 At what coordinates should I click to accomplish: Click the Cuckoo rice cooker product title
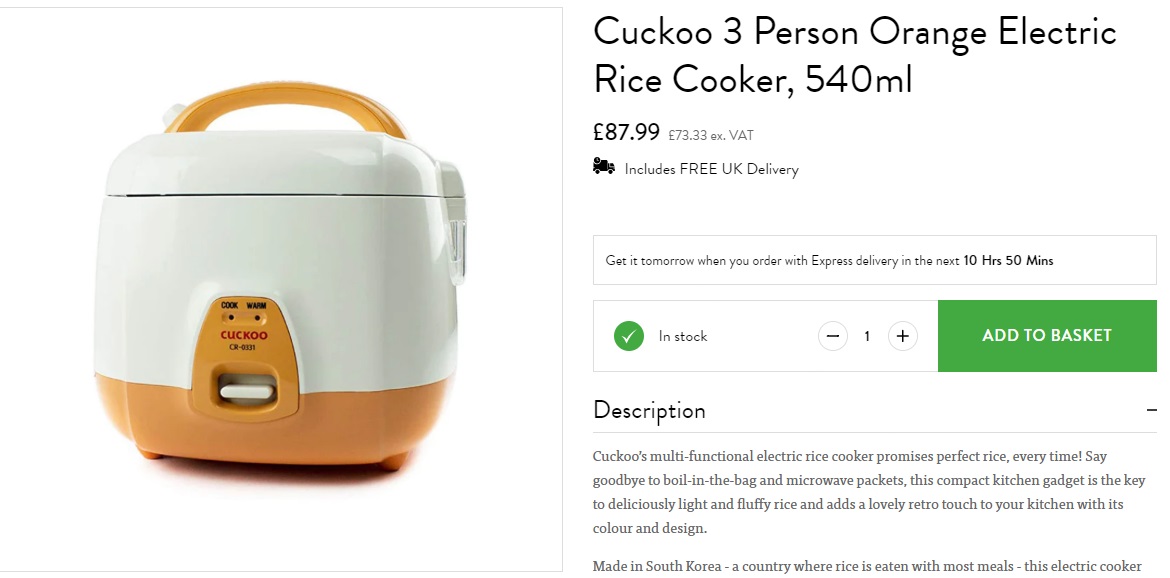(x=854, y=55)
